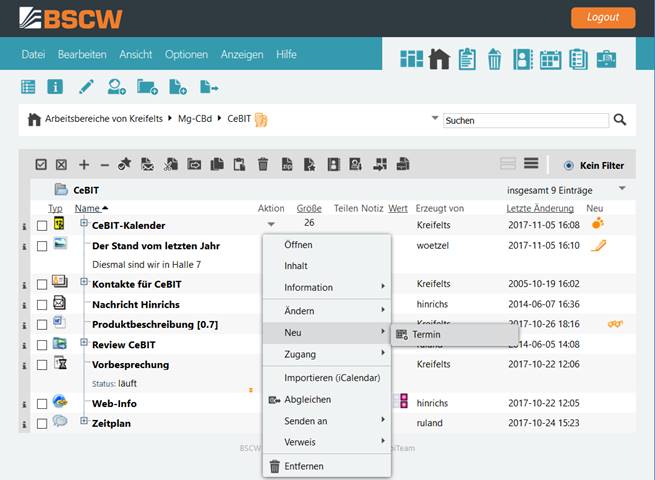Click the delete icon in the action toolbar
The height and width of the screenshot is (480, 655).
[x=263, y=164]
